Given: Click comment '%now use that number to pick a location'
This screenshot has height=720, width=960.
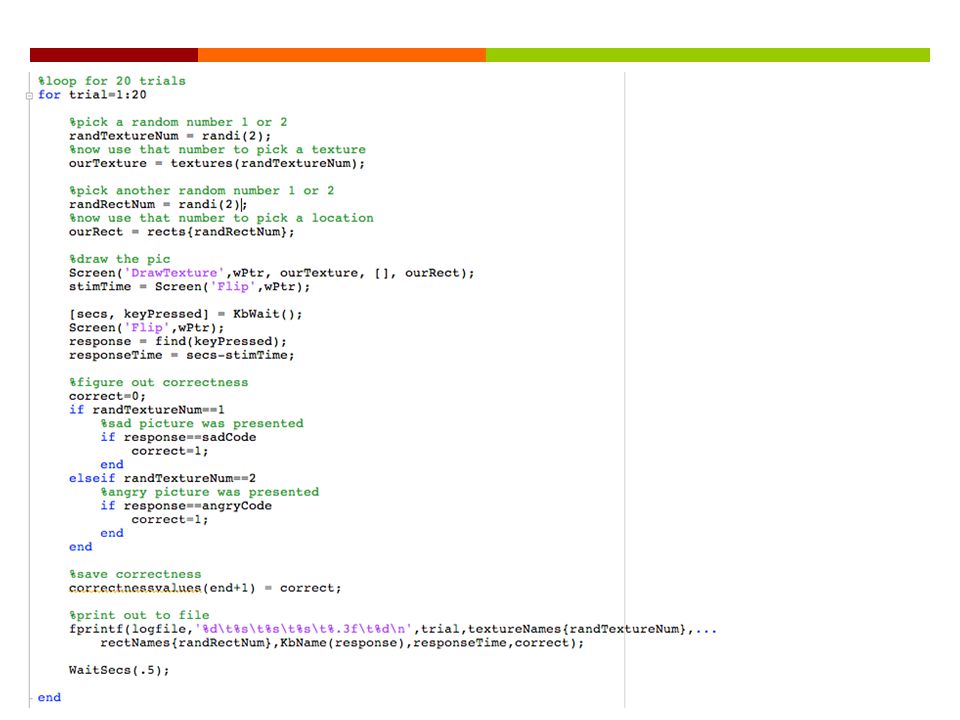Looking at the screenshot, I should coord(221,218).
